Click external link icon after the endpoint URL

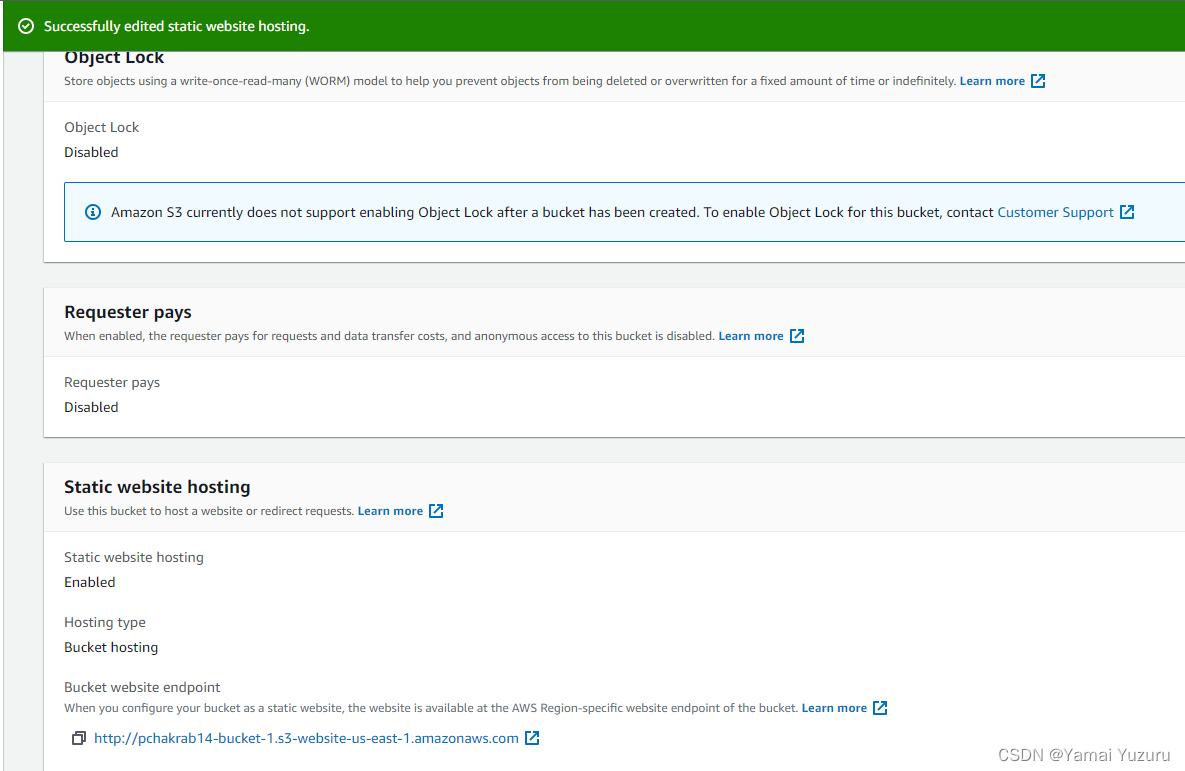(532, 738)
